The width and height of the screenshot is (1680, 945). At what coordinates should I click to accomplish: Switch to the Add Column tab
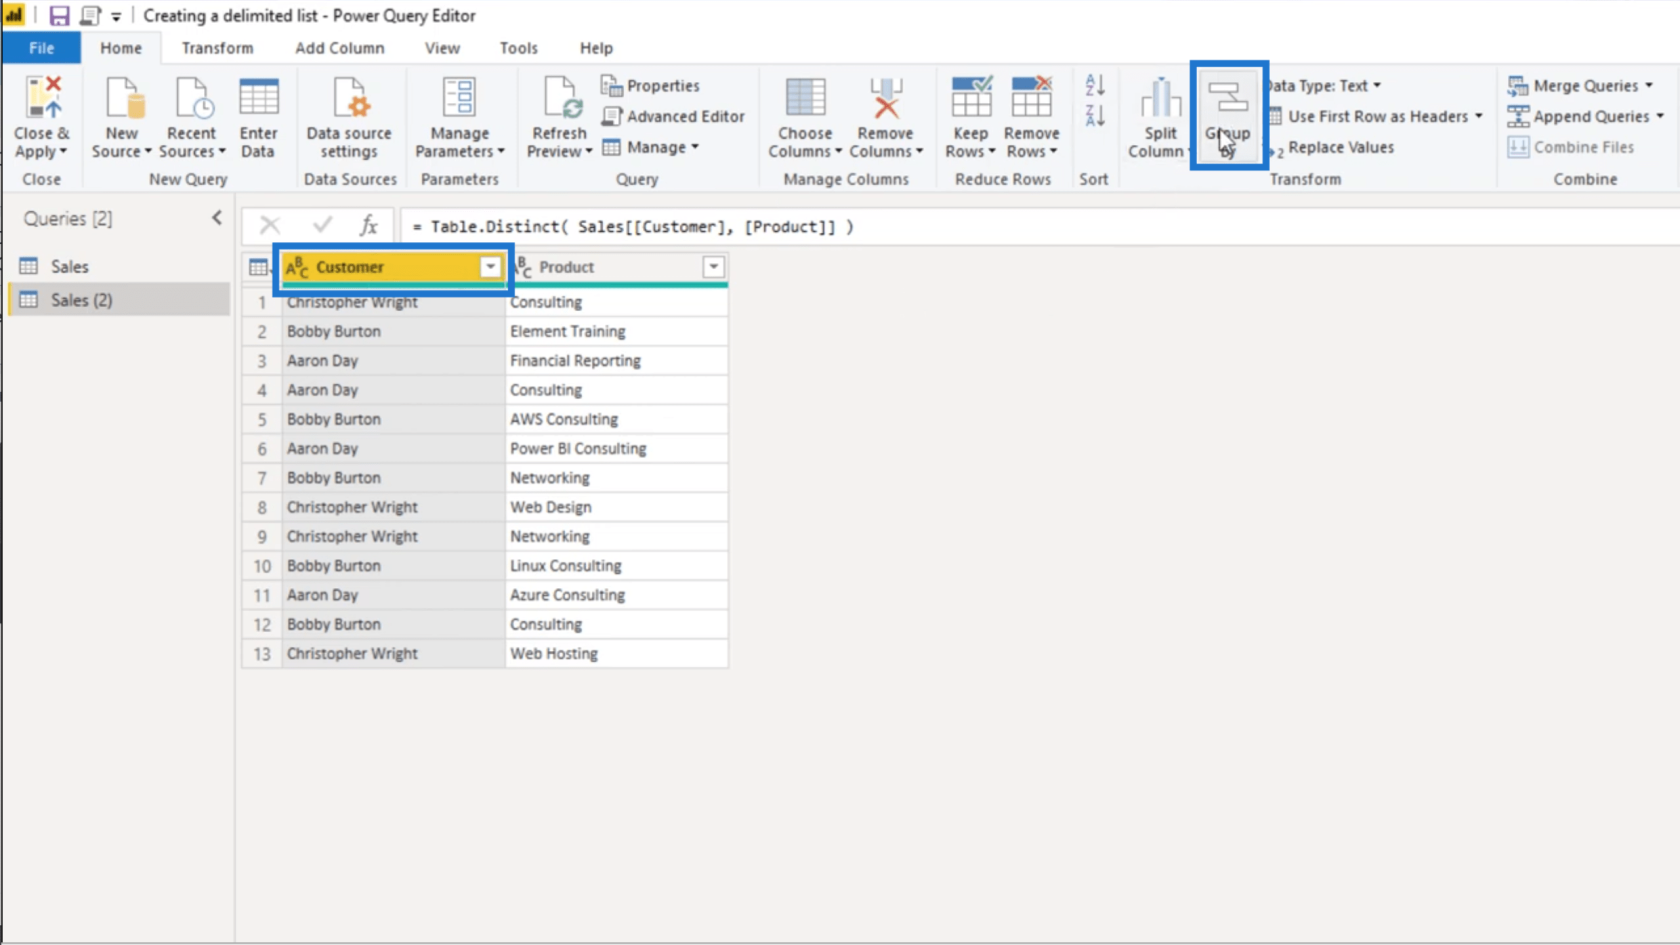coord(339,48)
